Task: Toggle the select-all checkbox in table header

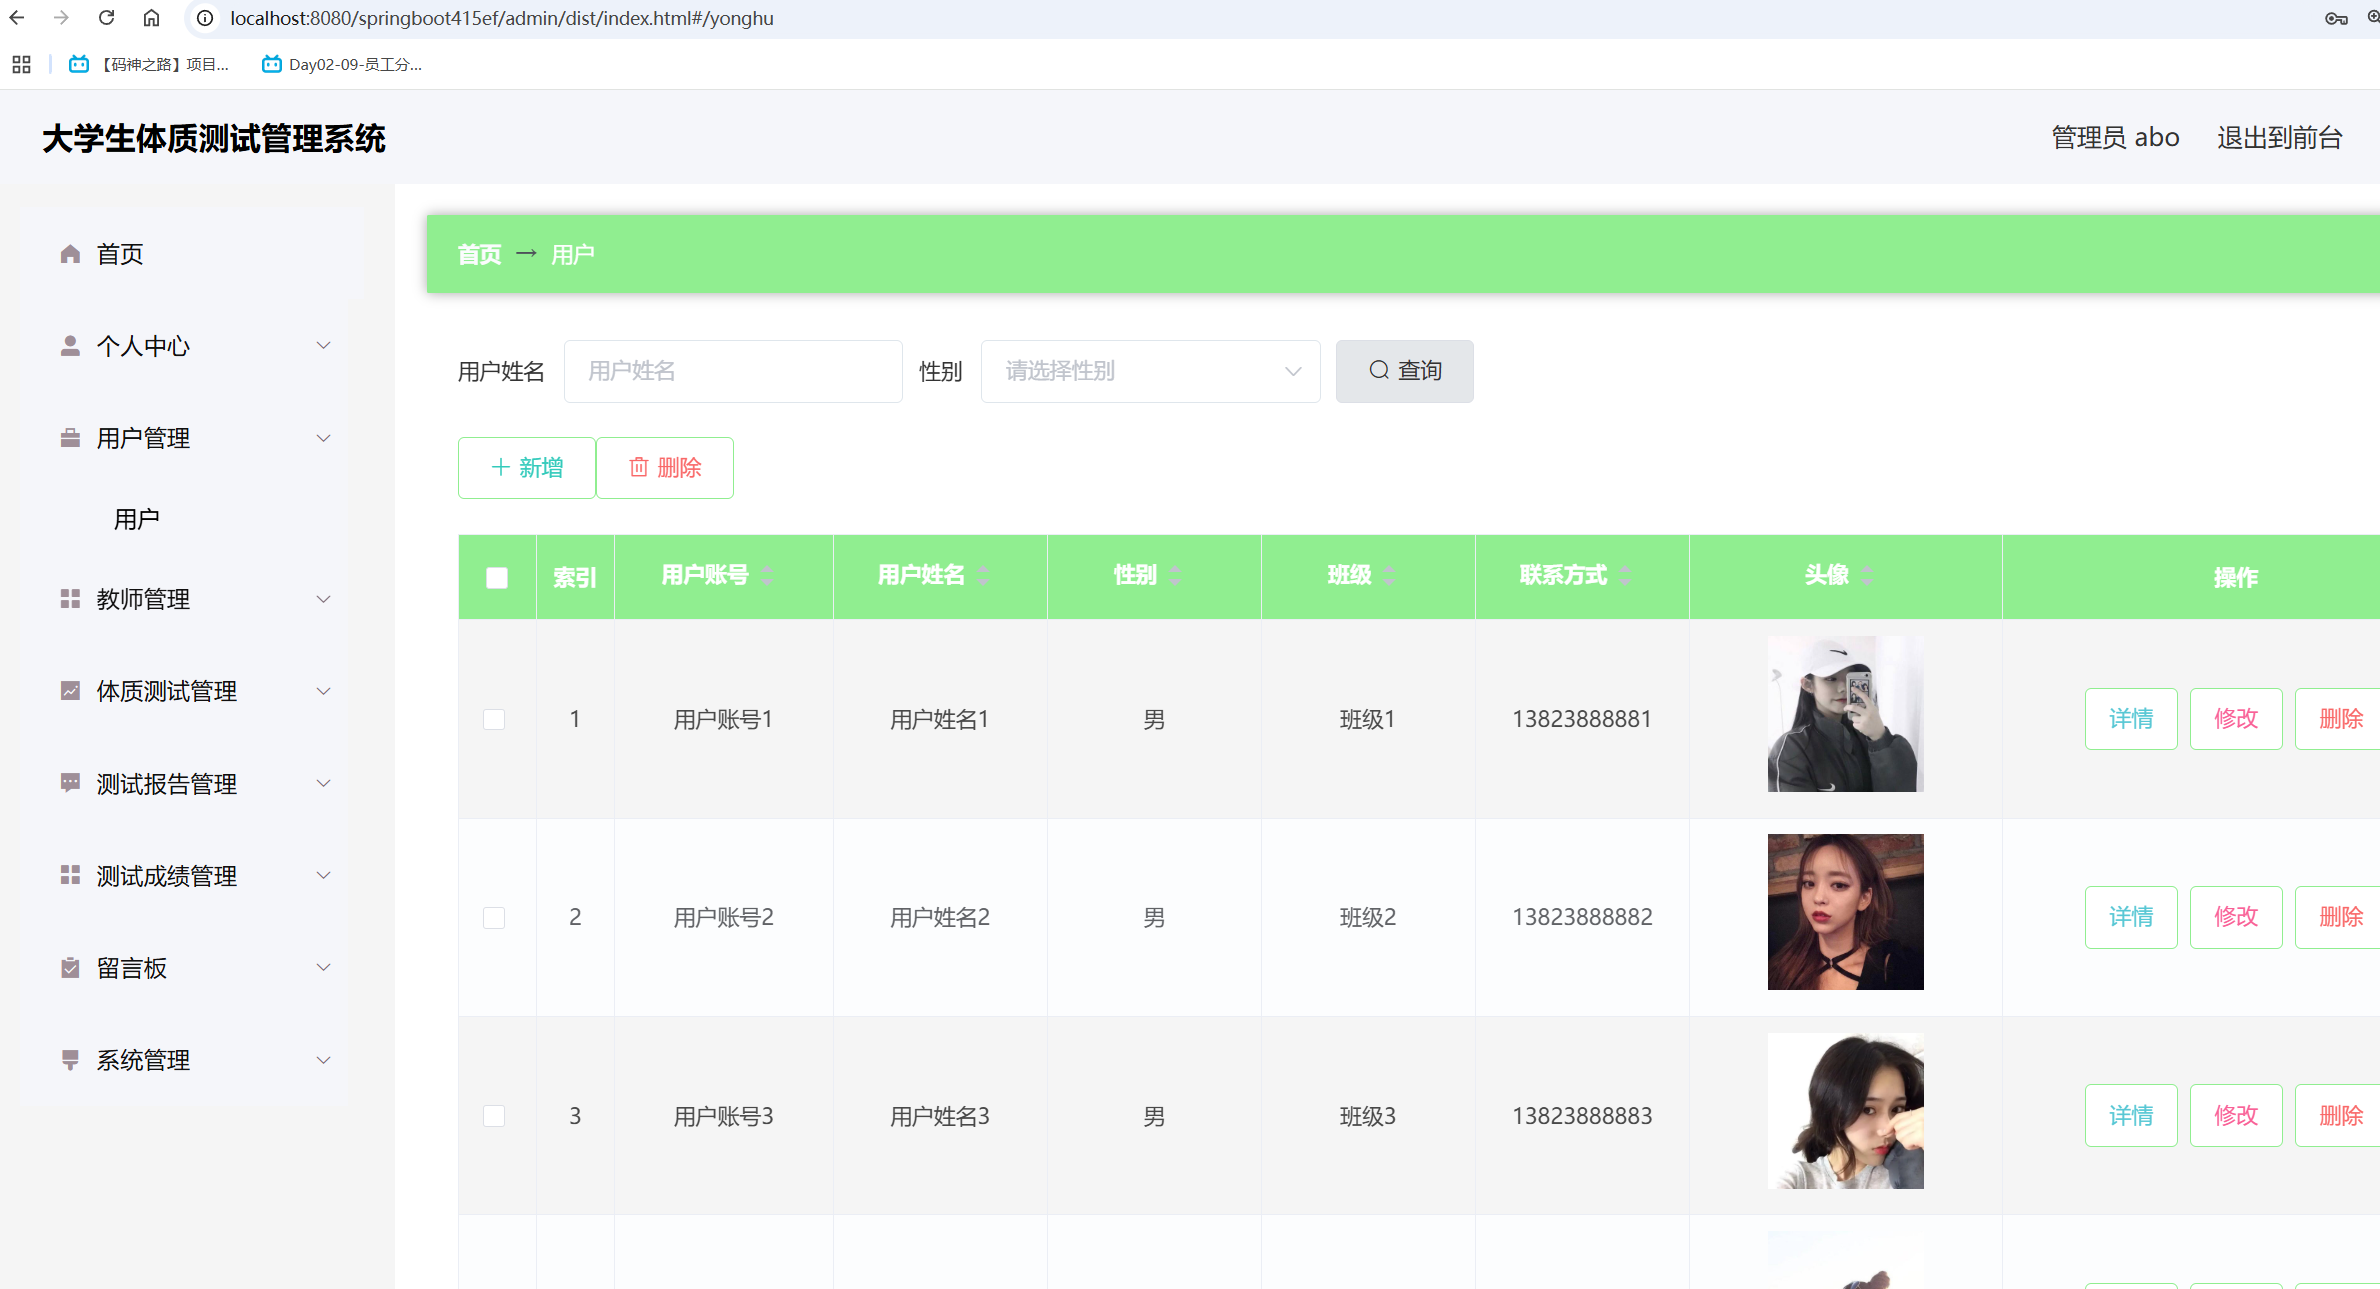Action: coord(497,578)
